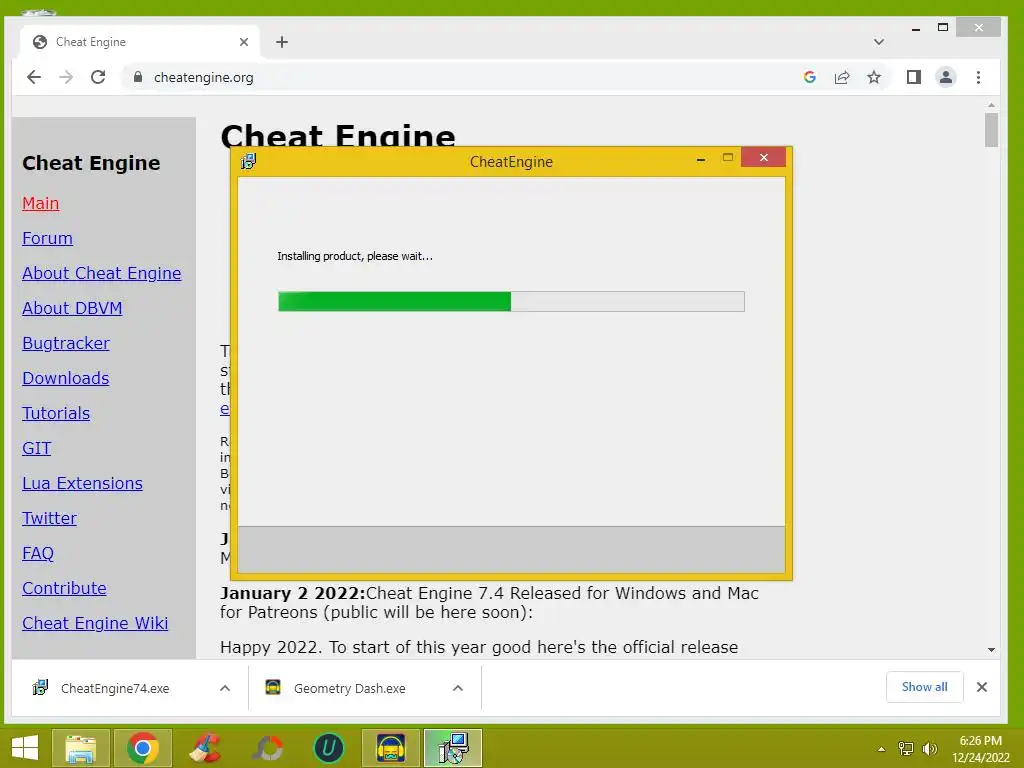Click Chrome forward arrow button
Viewport: 1024px width, 768px height.
pos(66,77)
